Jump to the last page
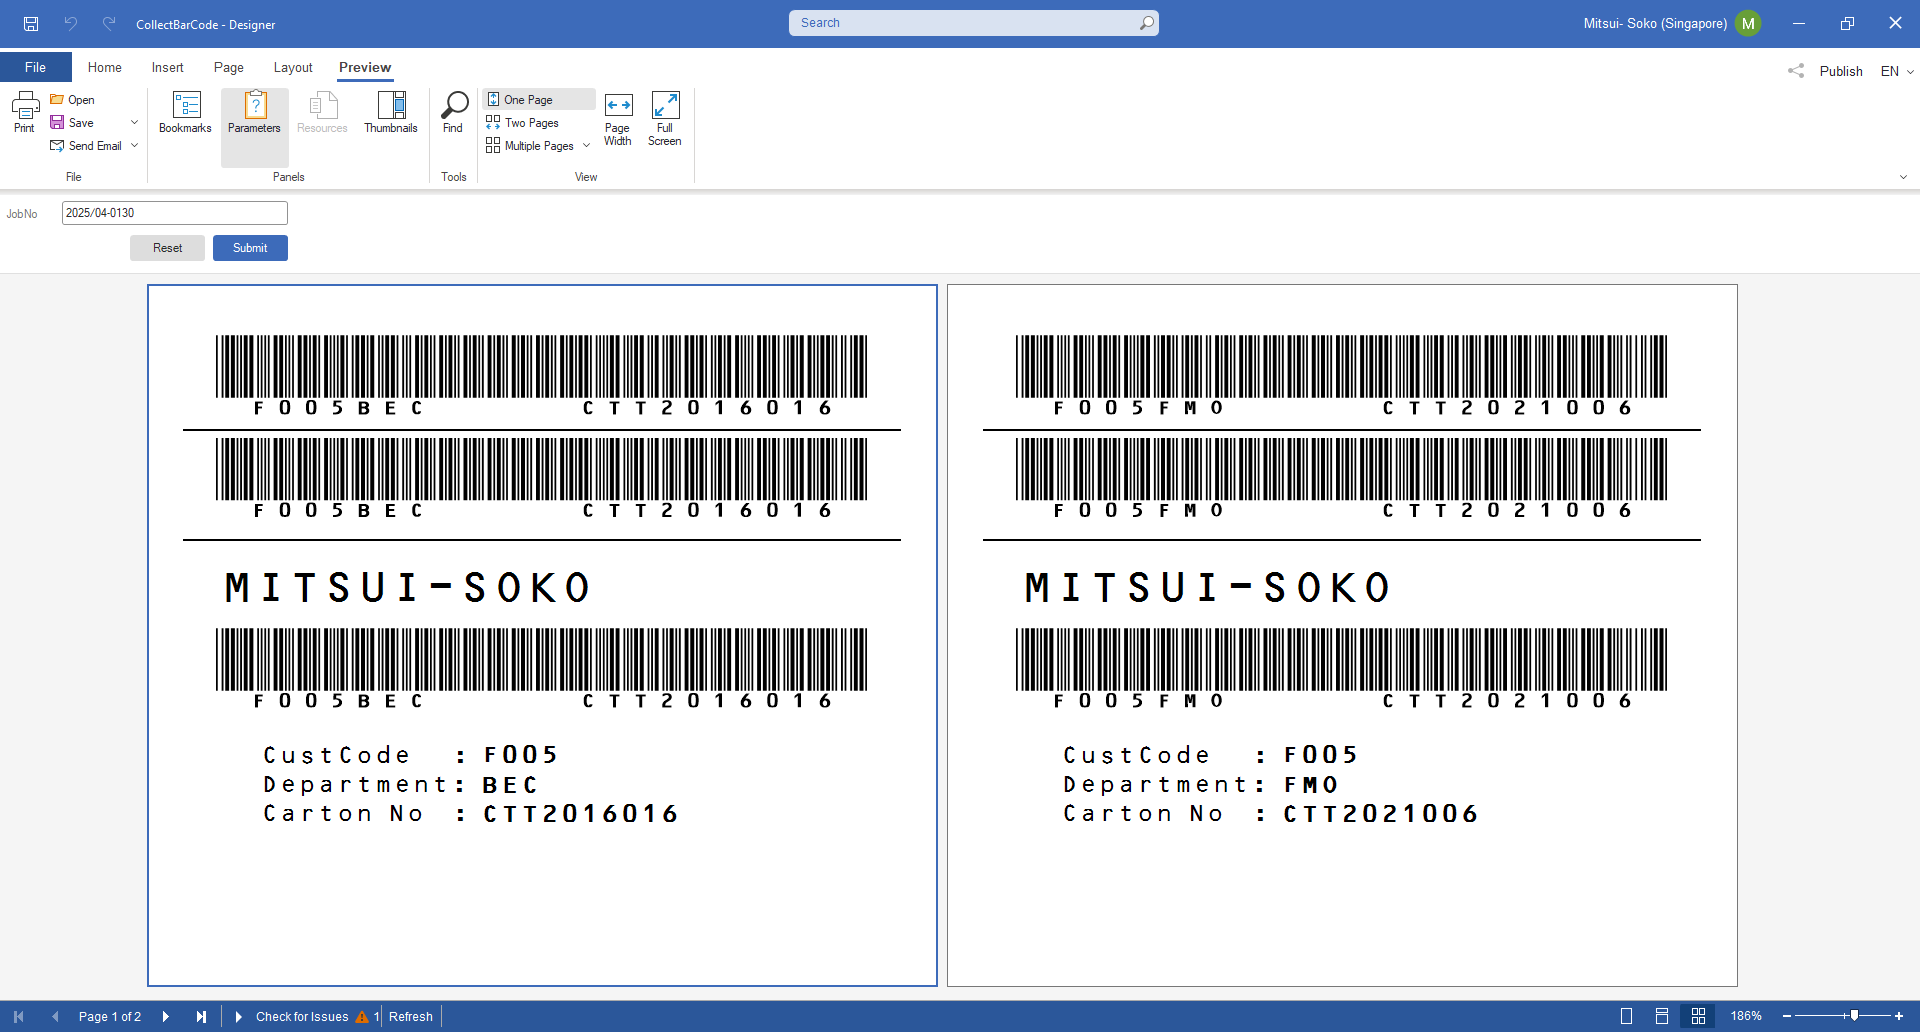Screen dimensions: 1920x1032 202,1017
